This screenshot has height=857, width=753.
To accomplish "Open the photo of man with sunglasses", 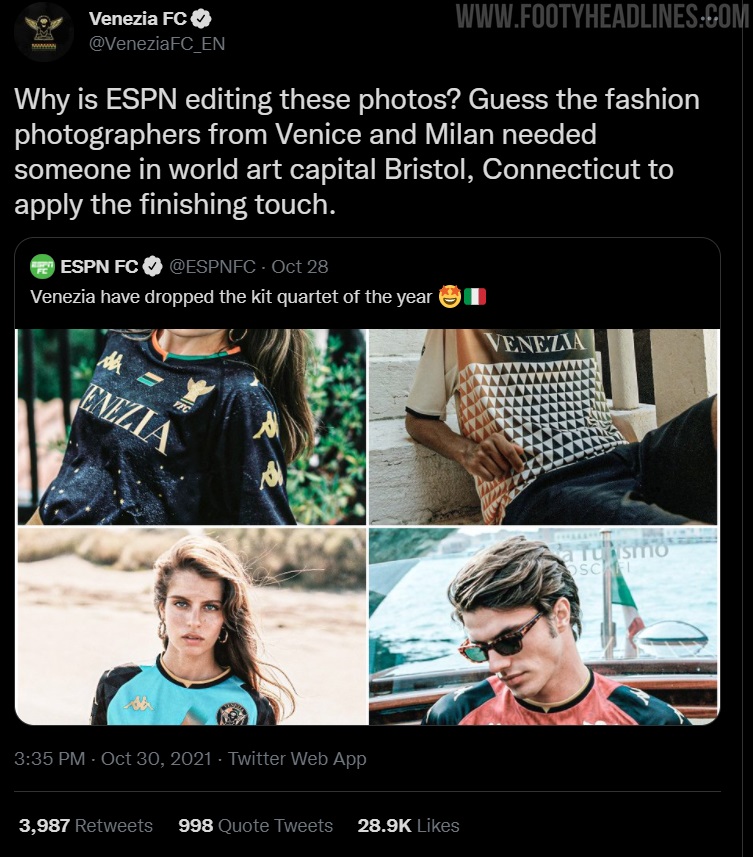I will pos(544,626).
